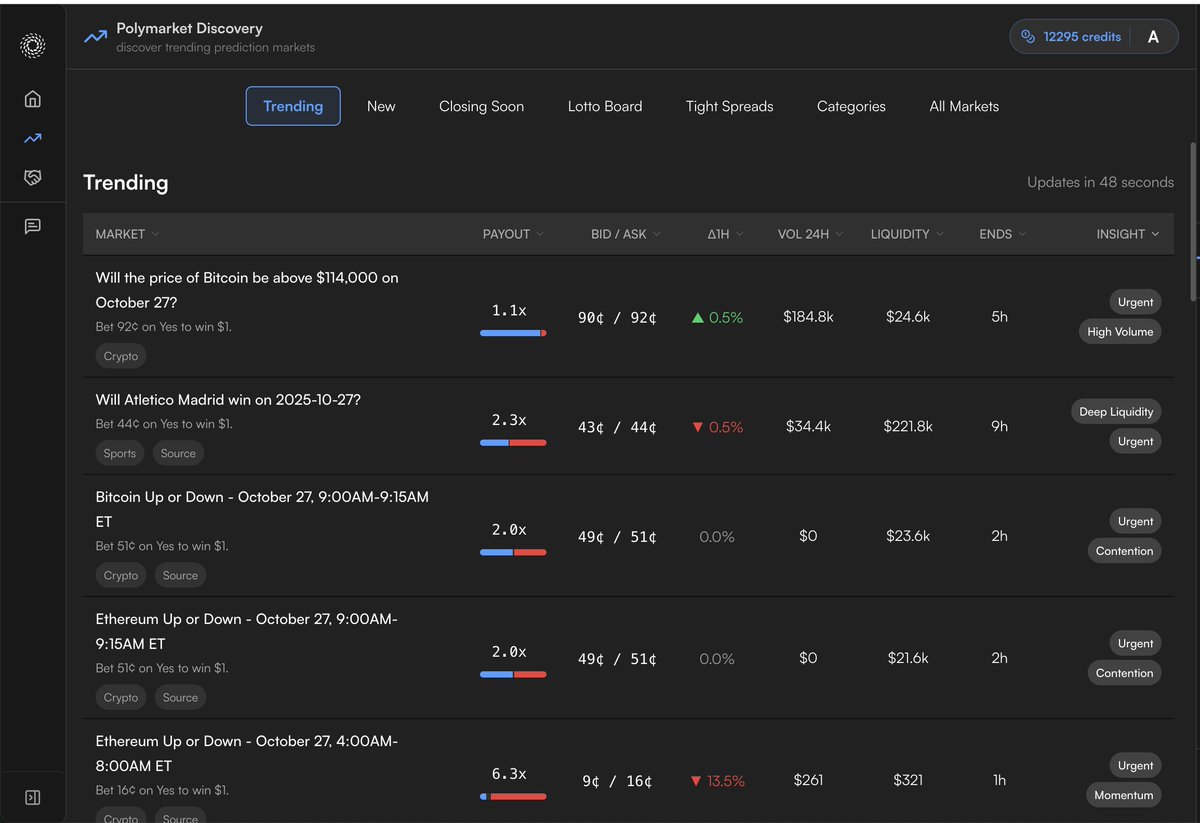Image resolution: width=1200 pixels, height=823 pixels.
Task: Click the coins icon inside the credits button
Action: tap(1027, 36)
